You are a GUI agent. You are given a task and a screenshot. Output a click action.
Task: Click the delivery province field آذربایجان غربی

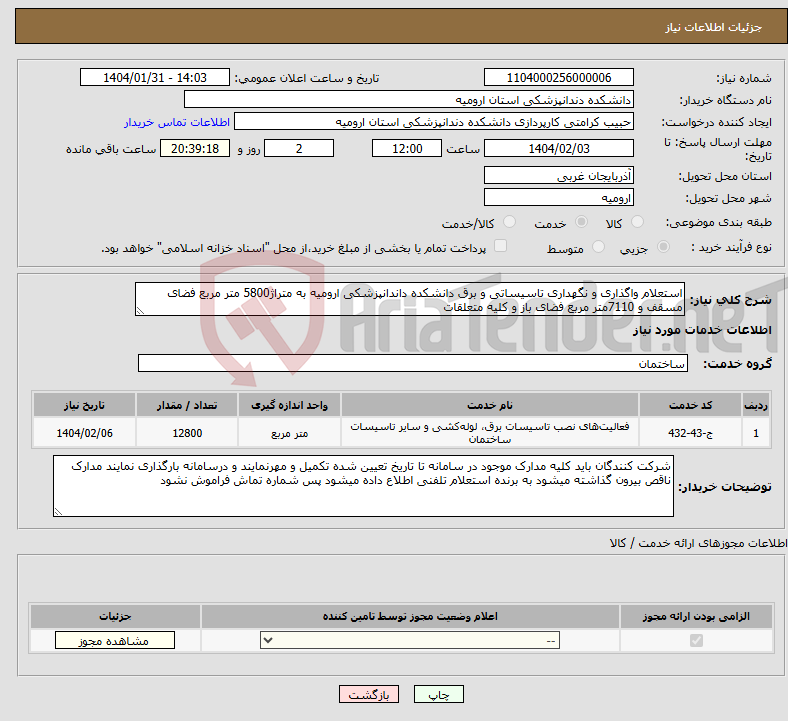click(x=558, y=175)
